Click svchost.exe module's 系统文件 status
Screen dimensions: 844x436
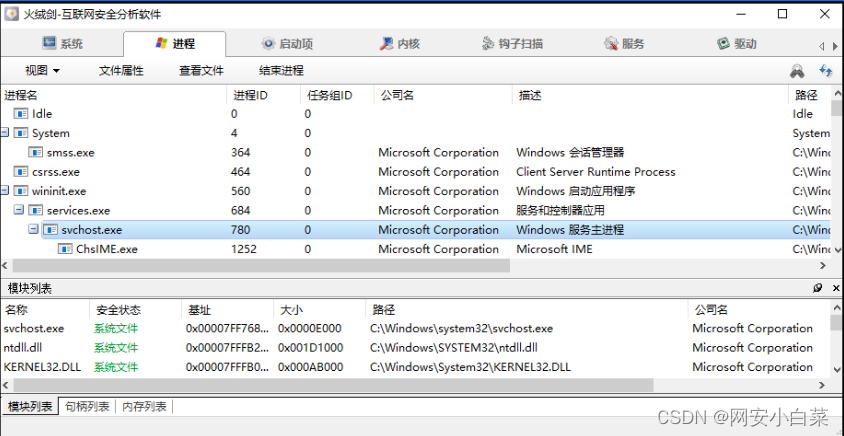coord(116,328)
